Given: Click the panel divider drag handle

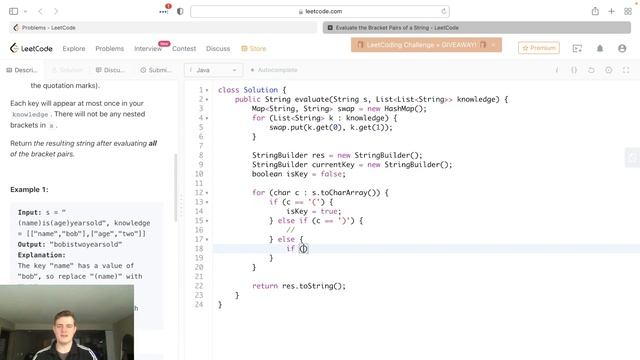Looking at the screenshot, I should tap(181, 206).
